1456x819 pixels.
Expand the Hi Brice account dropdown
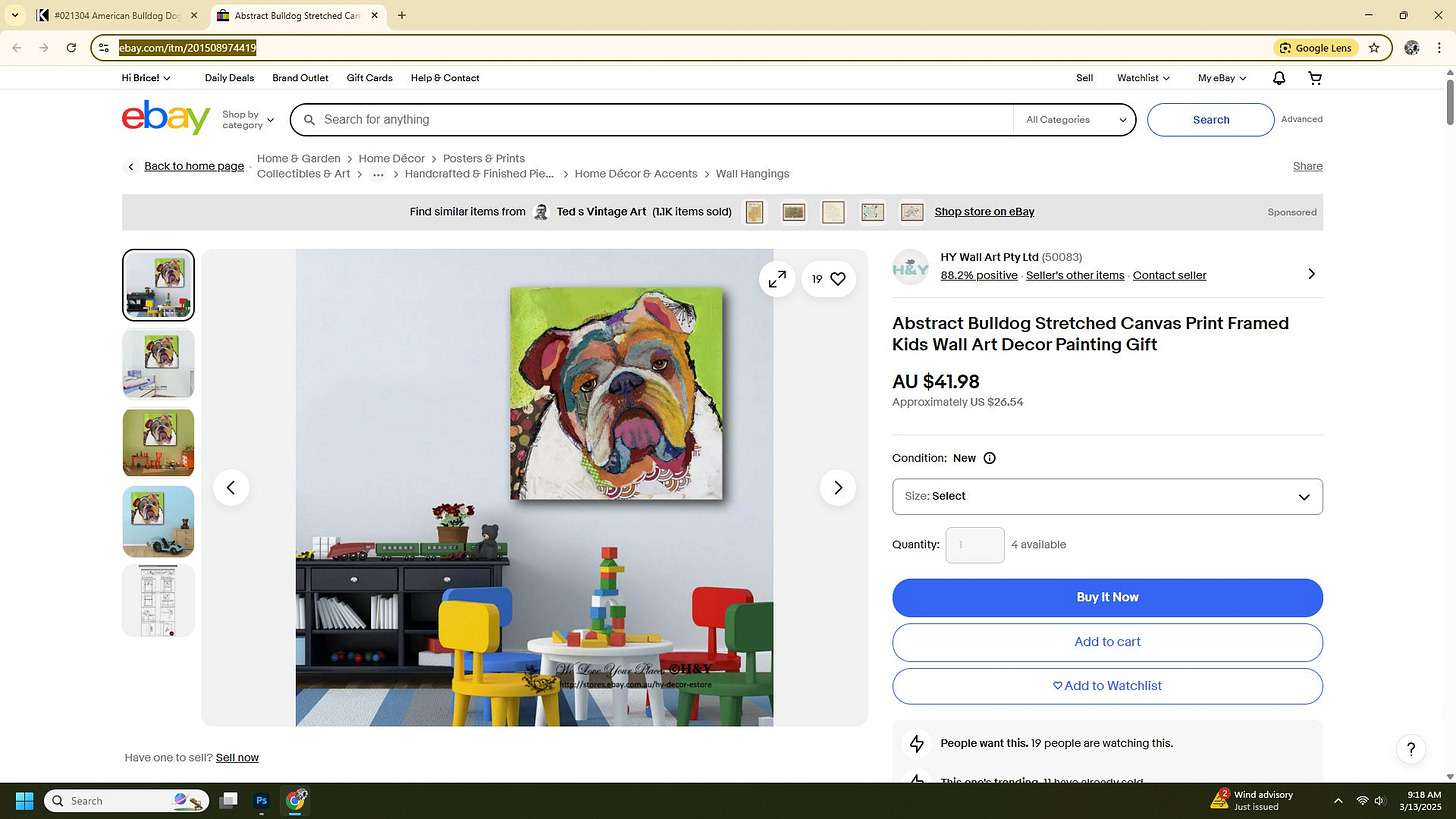(146, 78)
